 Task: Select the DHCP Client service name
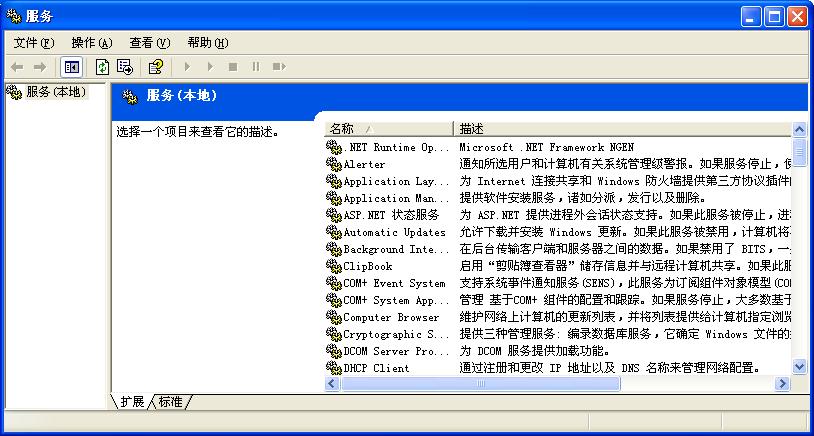[x=376, y=367]
